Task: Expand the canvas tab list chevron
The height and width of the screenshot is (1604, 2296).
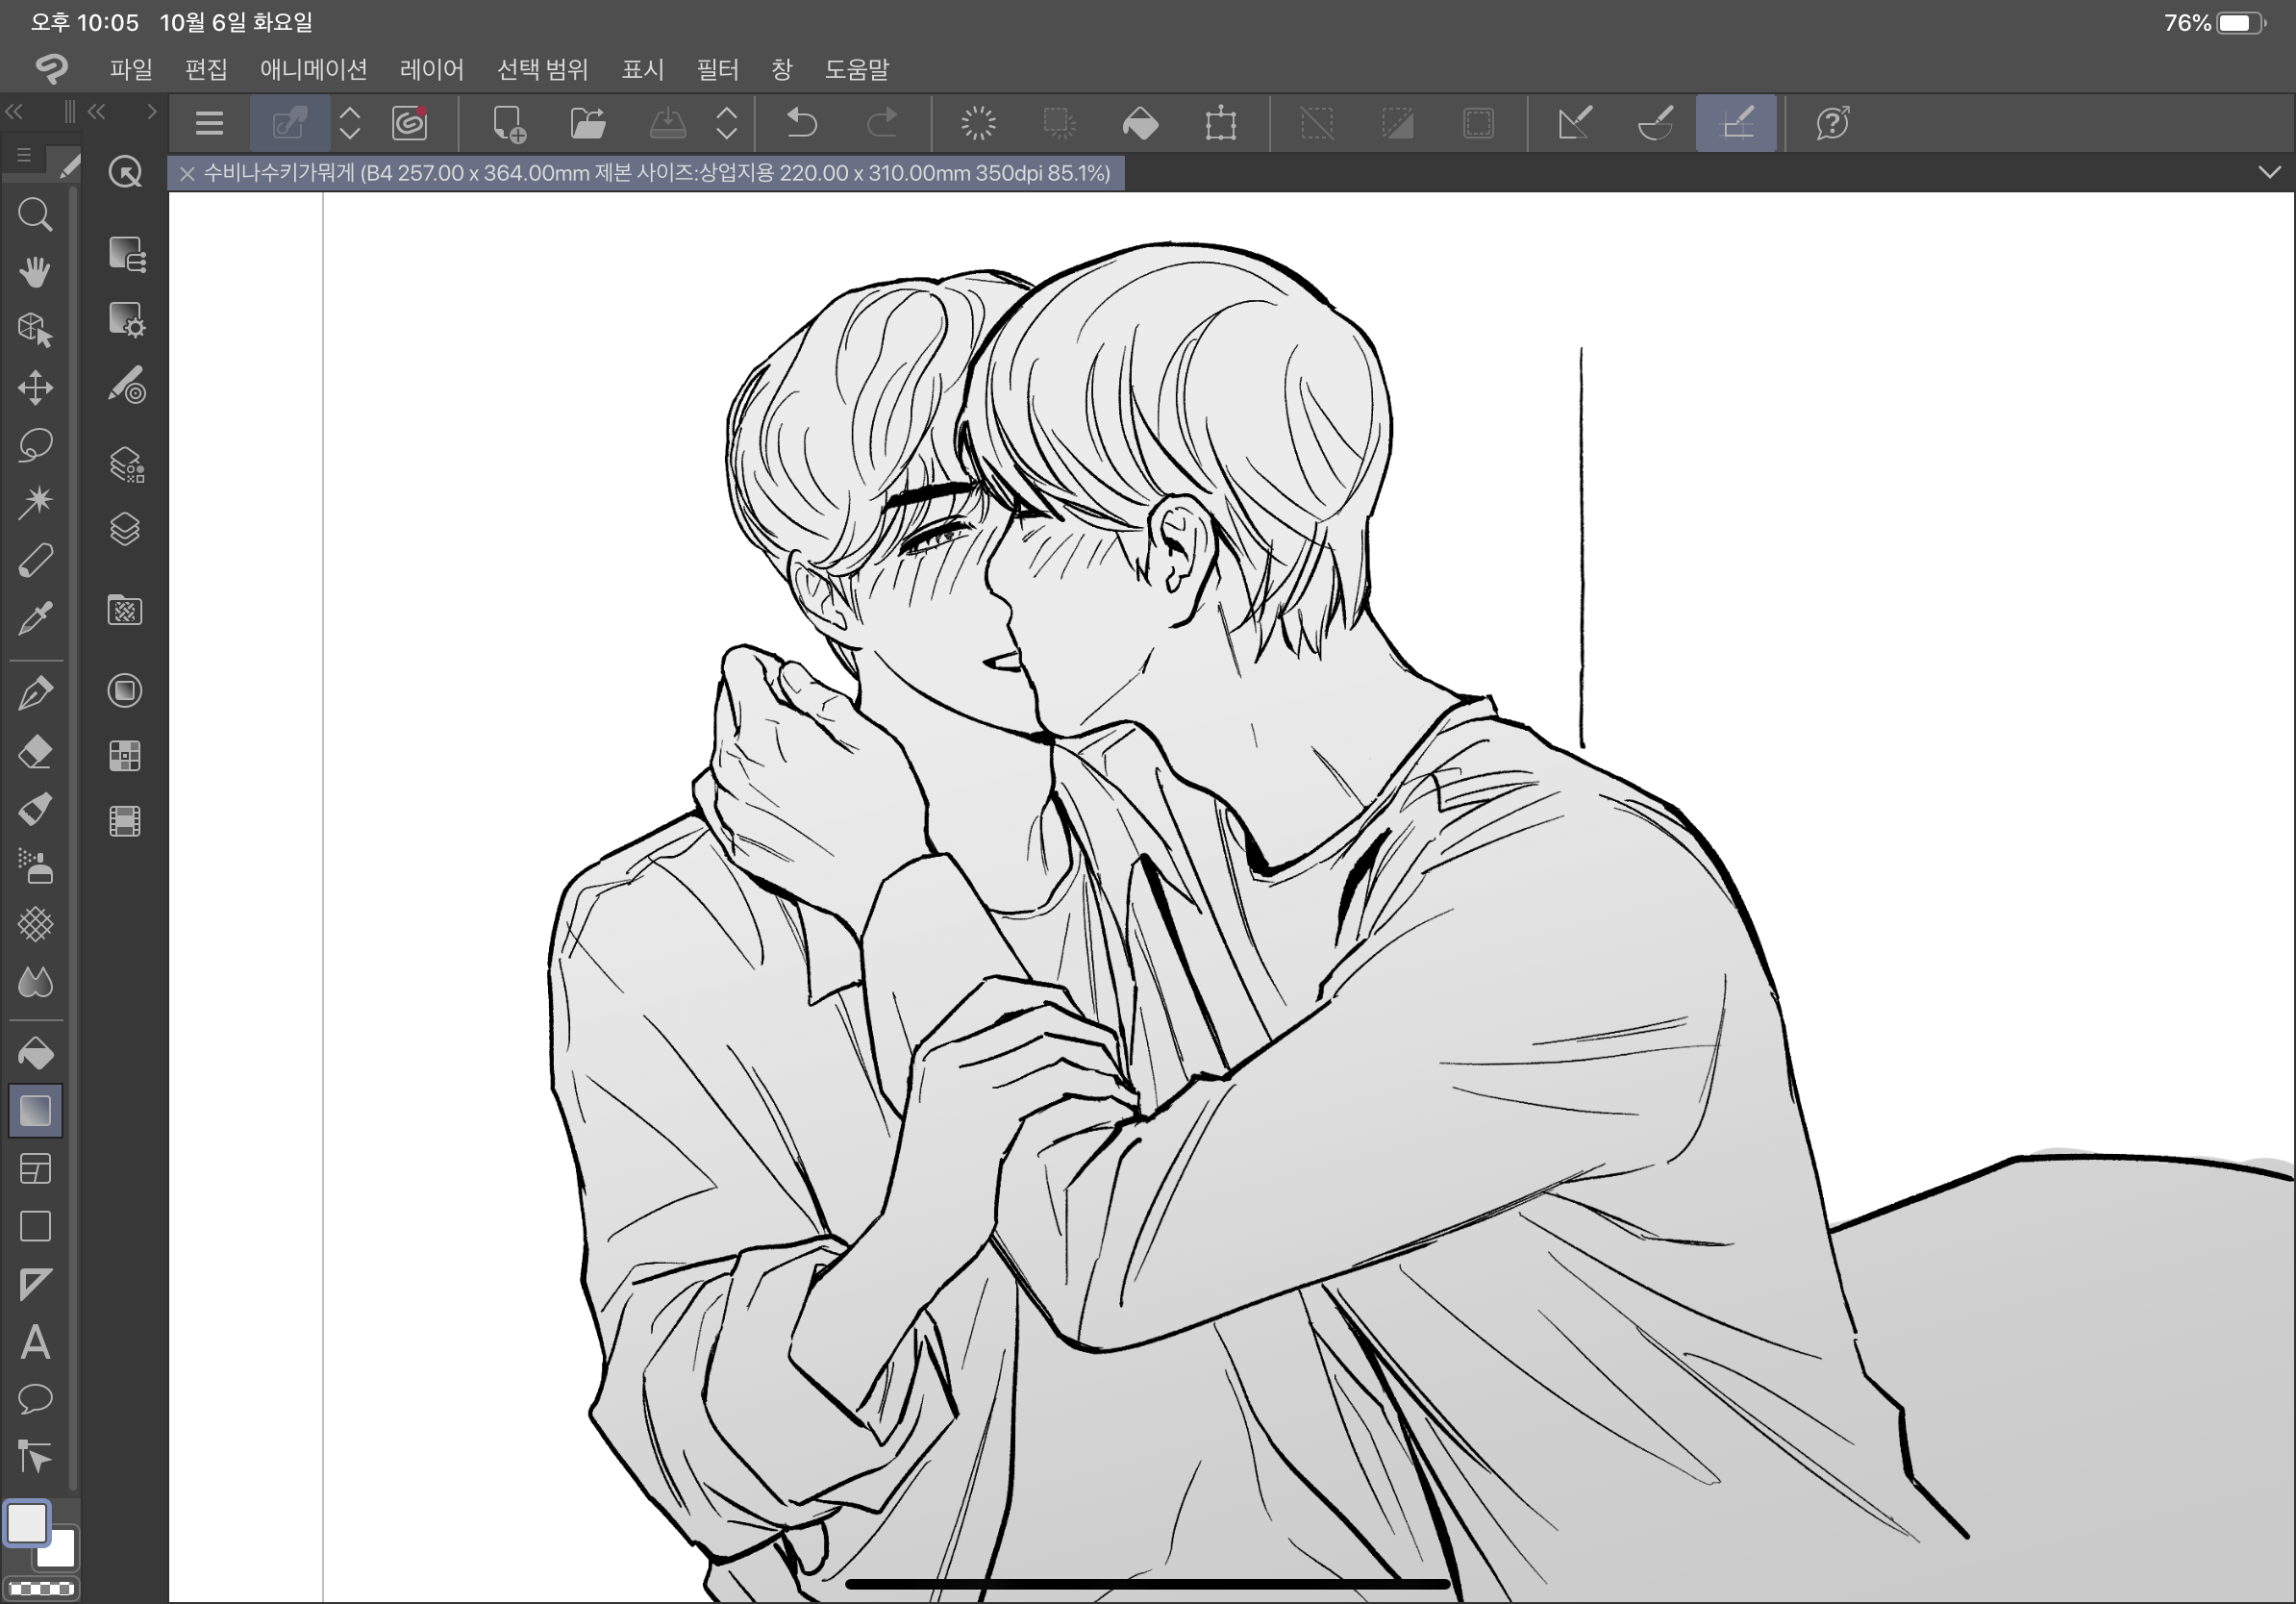Action: coord(2269,173)
